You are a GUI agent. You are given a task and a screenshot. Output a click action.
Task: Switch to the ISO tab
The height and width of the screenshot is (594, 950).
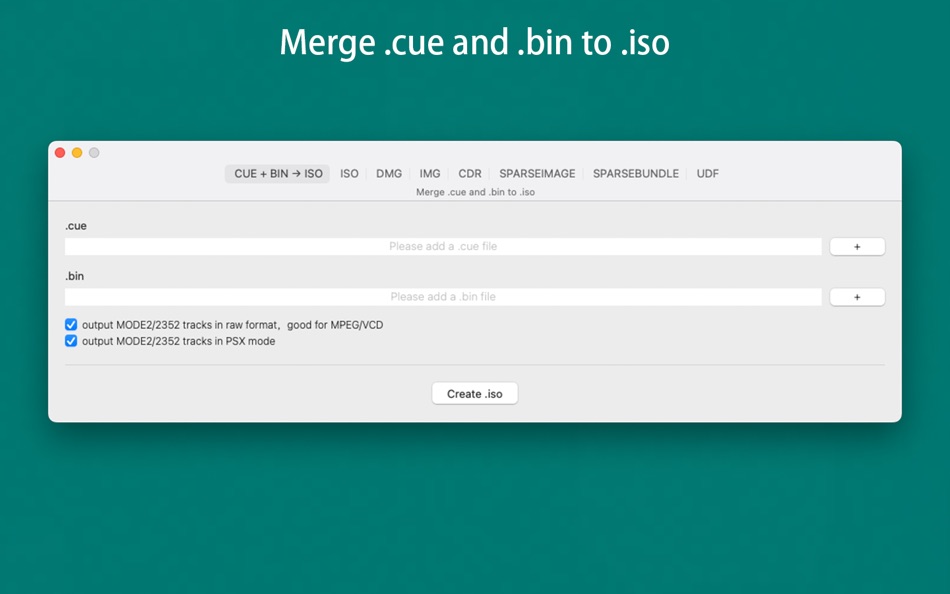tap(349, 174)
